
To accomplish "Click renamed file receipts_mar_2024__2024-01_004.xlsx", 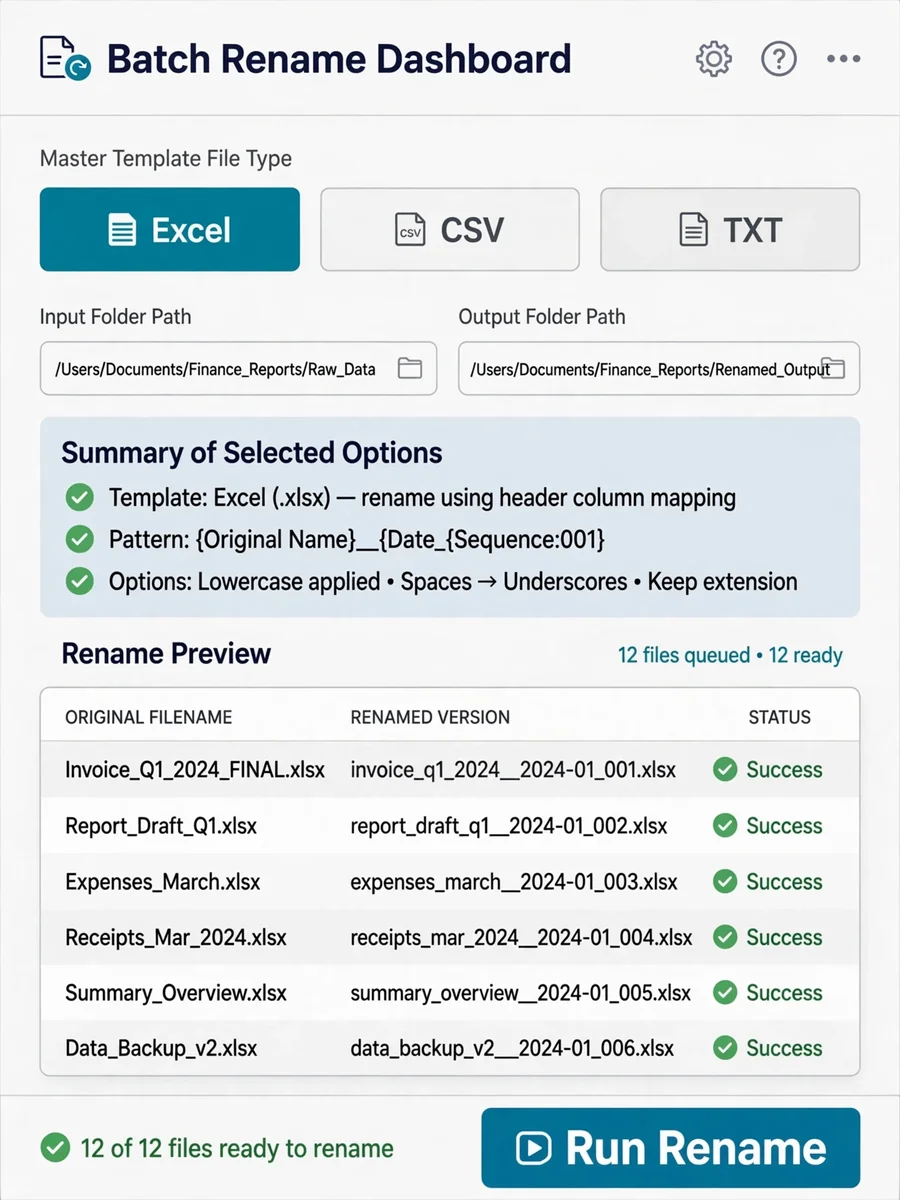I will click(521, 938).
